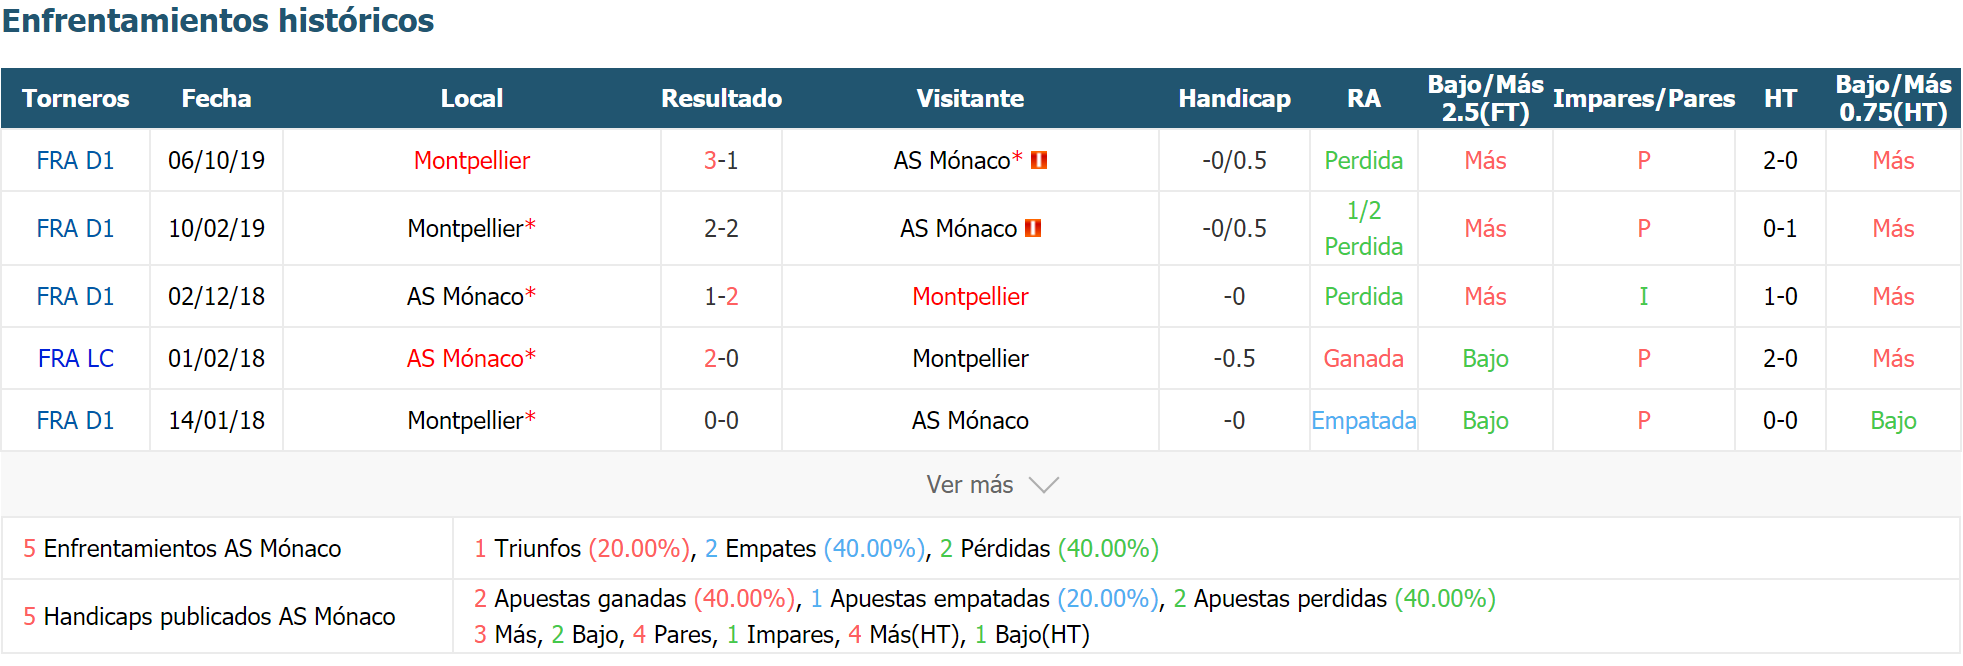Expand the Ver más chevron arrow

click(1043, 485)
